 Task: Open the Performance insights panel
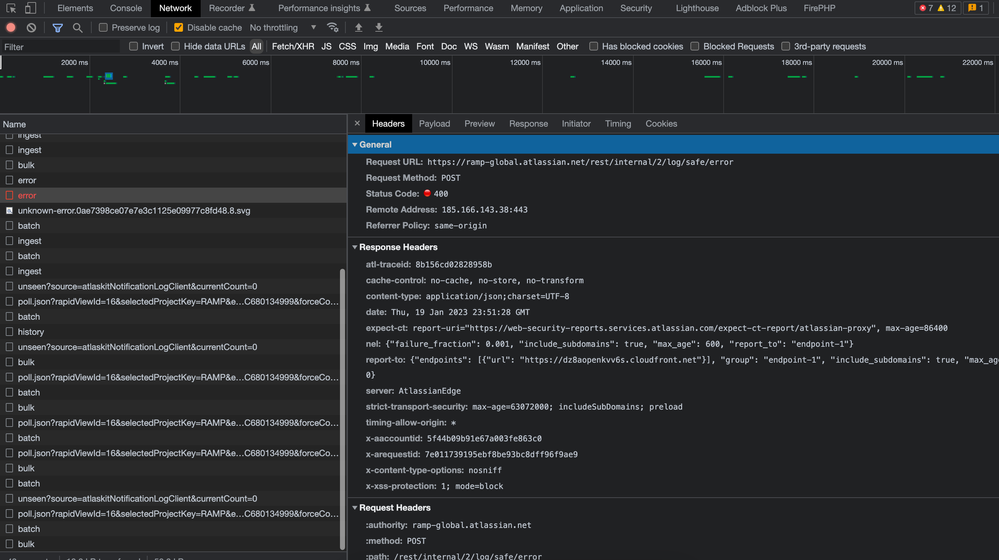pyautogui.click(x=324, y=8)
